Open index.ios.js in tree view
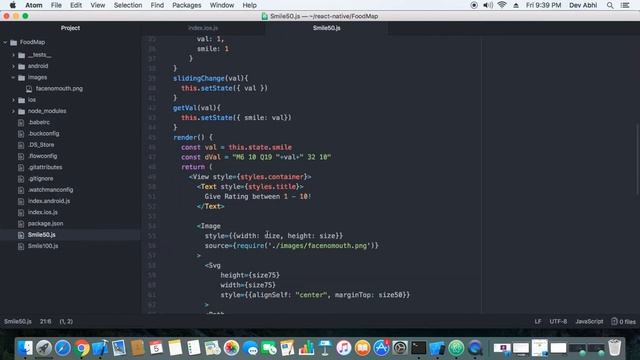The image size is (640, 360). [42, 212]
